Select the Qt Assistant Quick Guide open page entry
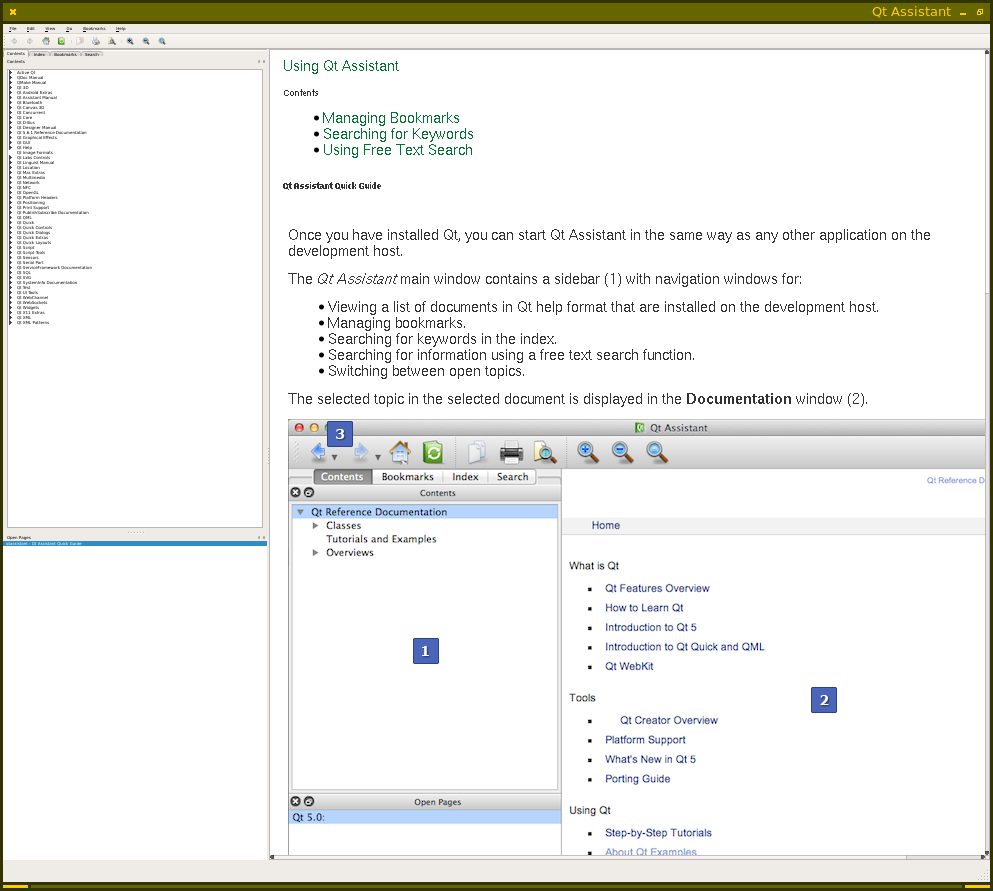The width and height of the screenshot is (993, 891). point(135,544)
